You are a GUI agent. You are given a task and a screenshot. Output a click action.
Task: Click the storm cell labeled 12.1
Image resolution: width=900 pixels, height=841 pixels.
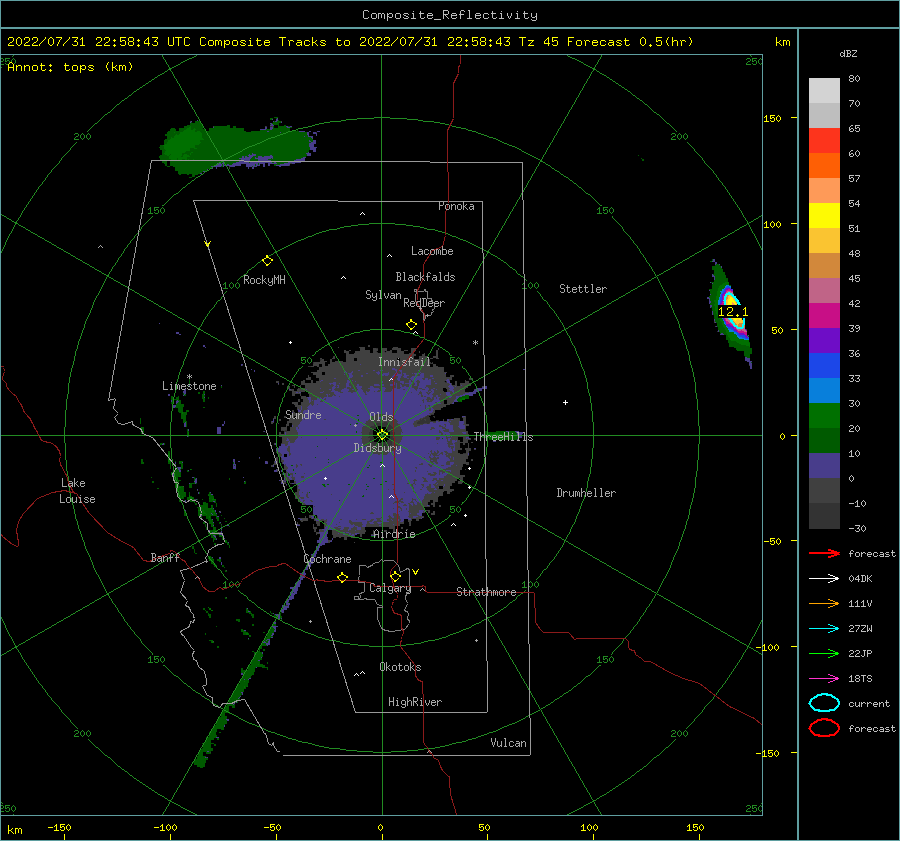point(731,311)
